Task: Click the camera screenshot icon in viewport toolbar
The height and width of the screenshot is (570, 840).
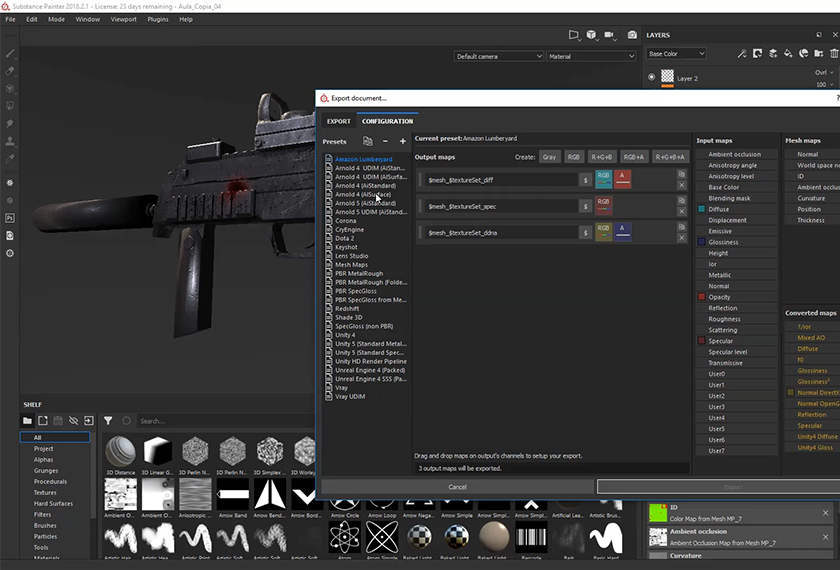Action: [x=631, y=34]
